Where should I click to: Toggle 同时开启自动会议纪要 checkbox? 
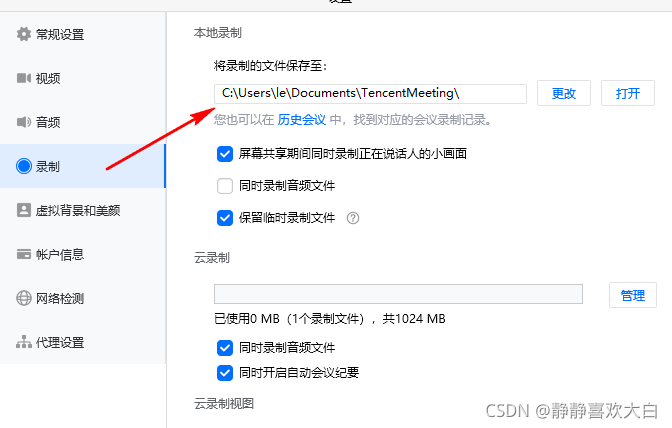click(225, 373)
